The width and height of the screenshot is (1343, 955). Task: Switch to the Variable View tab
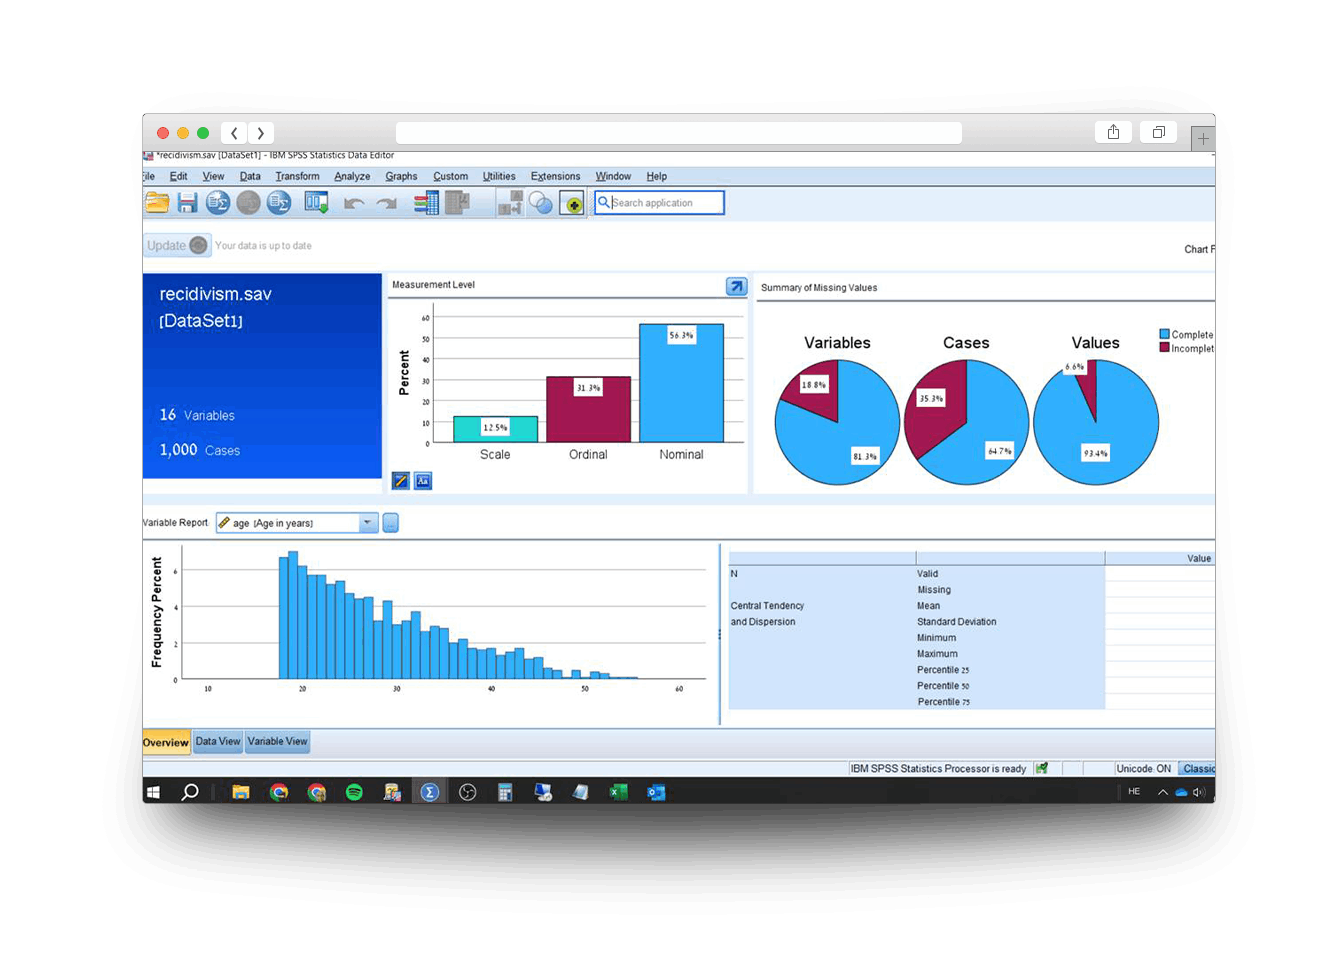pos(277,742)
